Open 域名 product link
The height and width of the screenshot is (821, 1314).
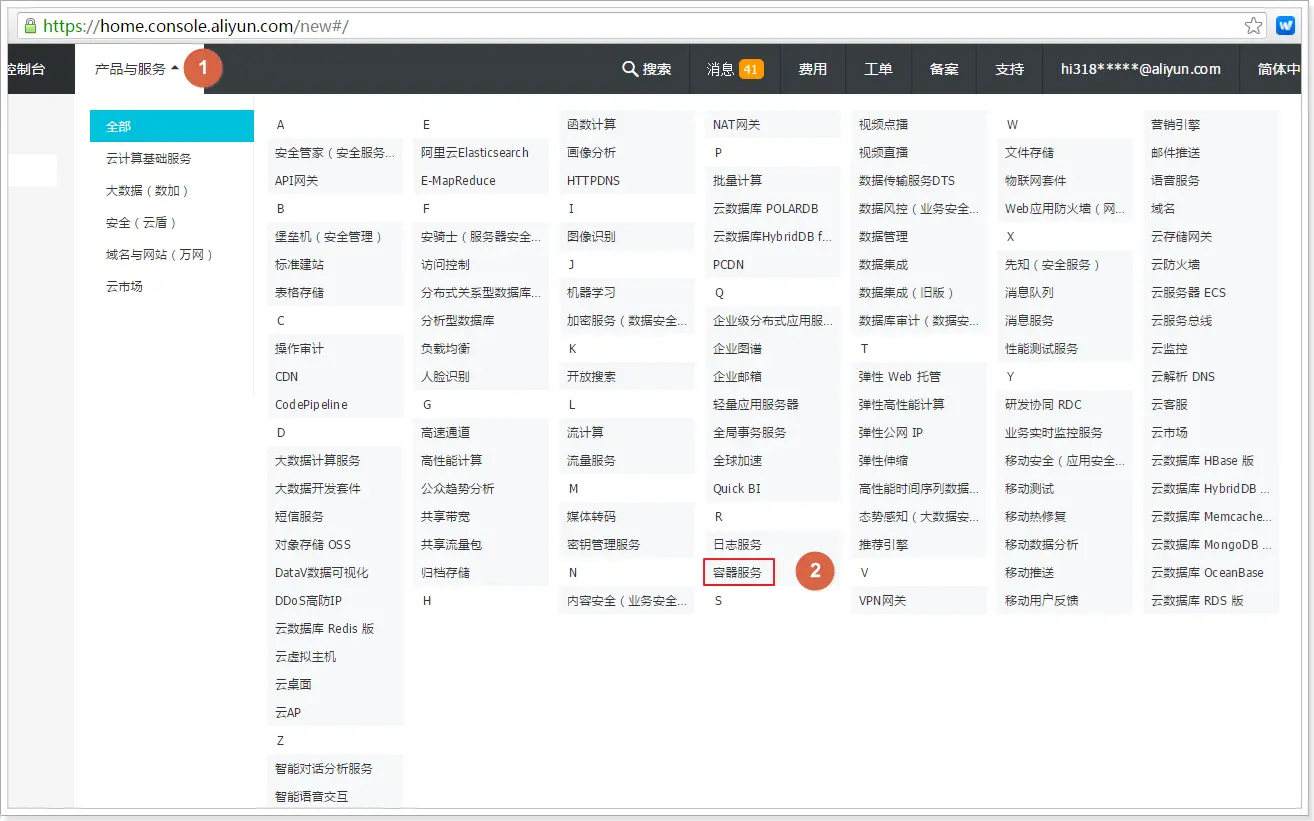[x=1163, y=209]
